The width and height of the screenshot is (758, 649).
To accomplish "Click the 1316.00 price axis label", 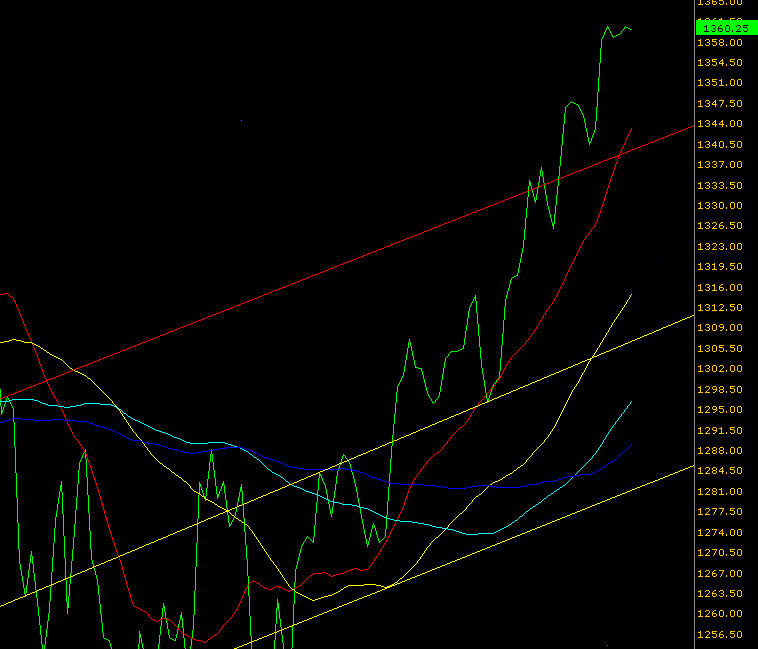I will [720, 288].
